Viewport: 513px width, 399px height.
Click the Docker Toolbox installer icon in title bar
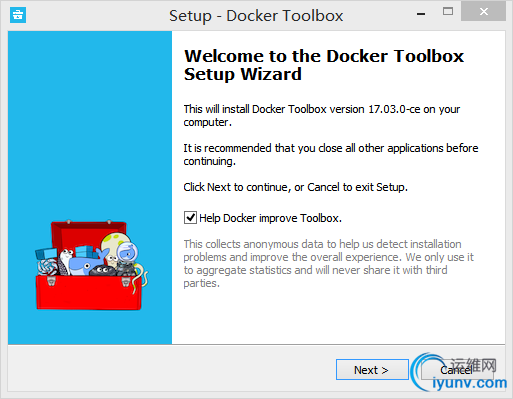pyautogui.click(x=18, y=15)
